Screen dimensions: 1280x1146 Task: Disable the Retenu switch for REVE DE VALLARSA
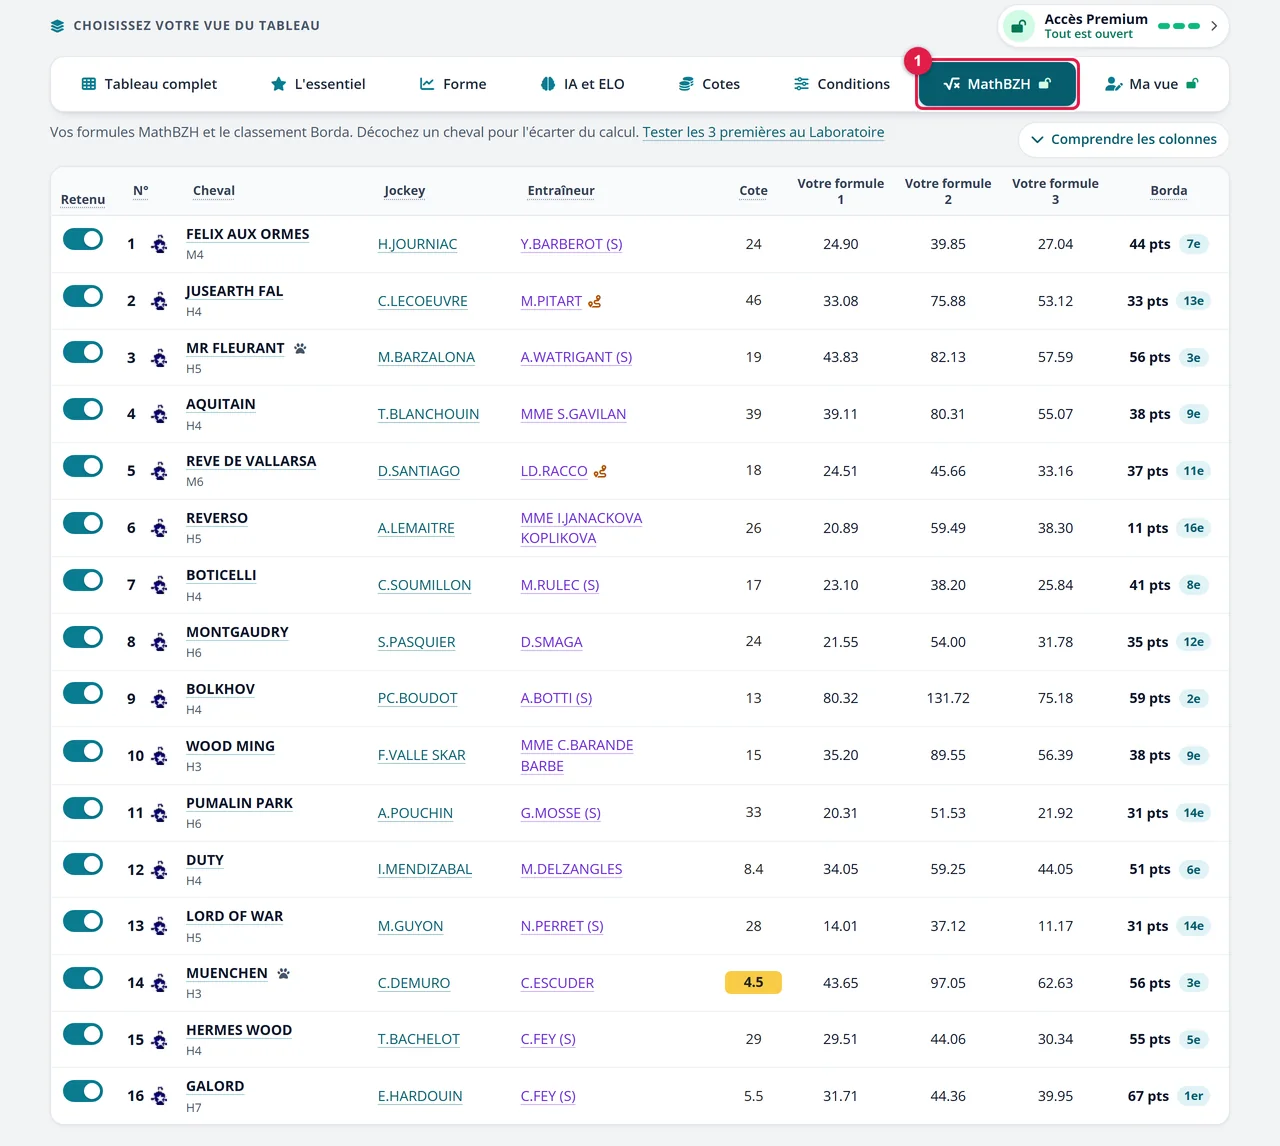[83, 466]
